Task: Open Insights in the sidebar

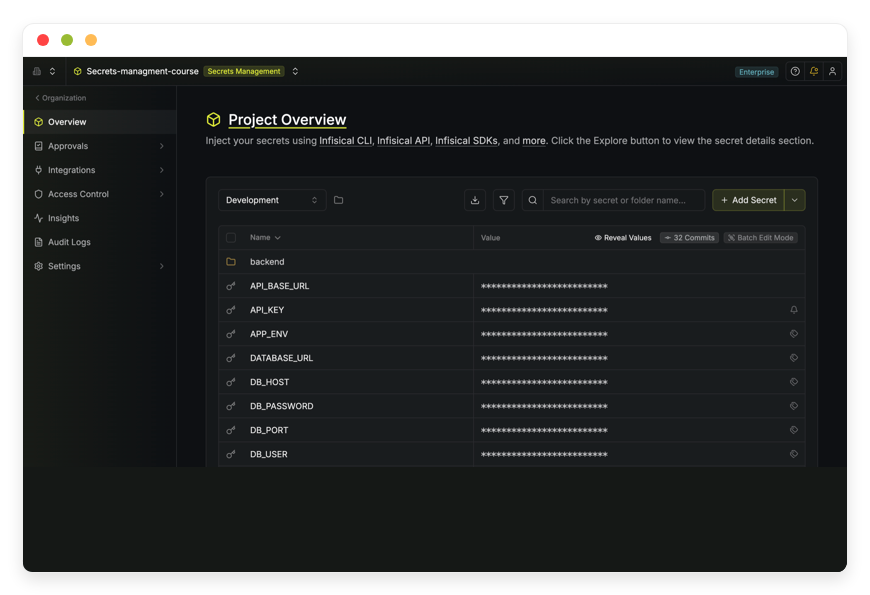Action: click(100, 218)
